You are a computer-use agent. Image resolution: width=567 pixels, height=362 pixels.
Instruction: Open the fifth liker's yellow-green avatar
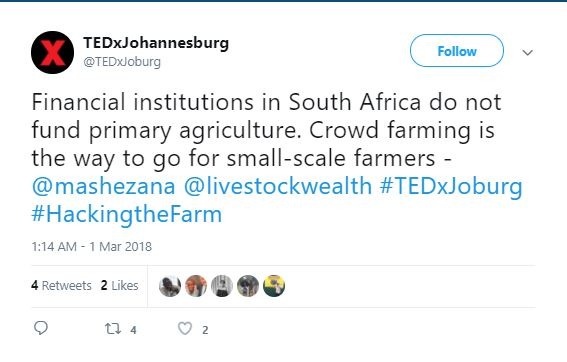coord(274,286)
